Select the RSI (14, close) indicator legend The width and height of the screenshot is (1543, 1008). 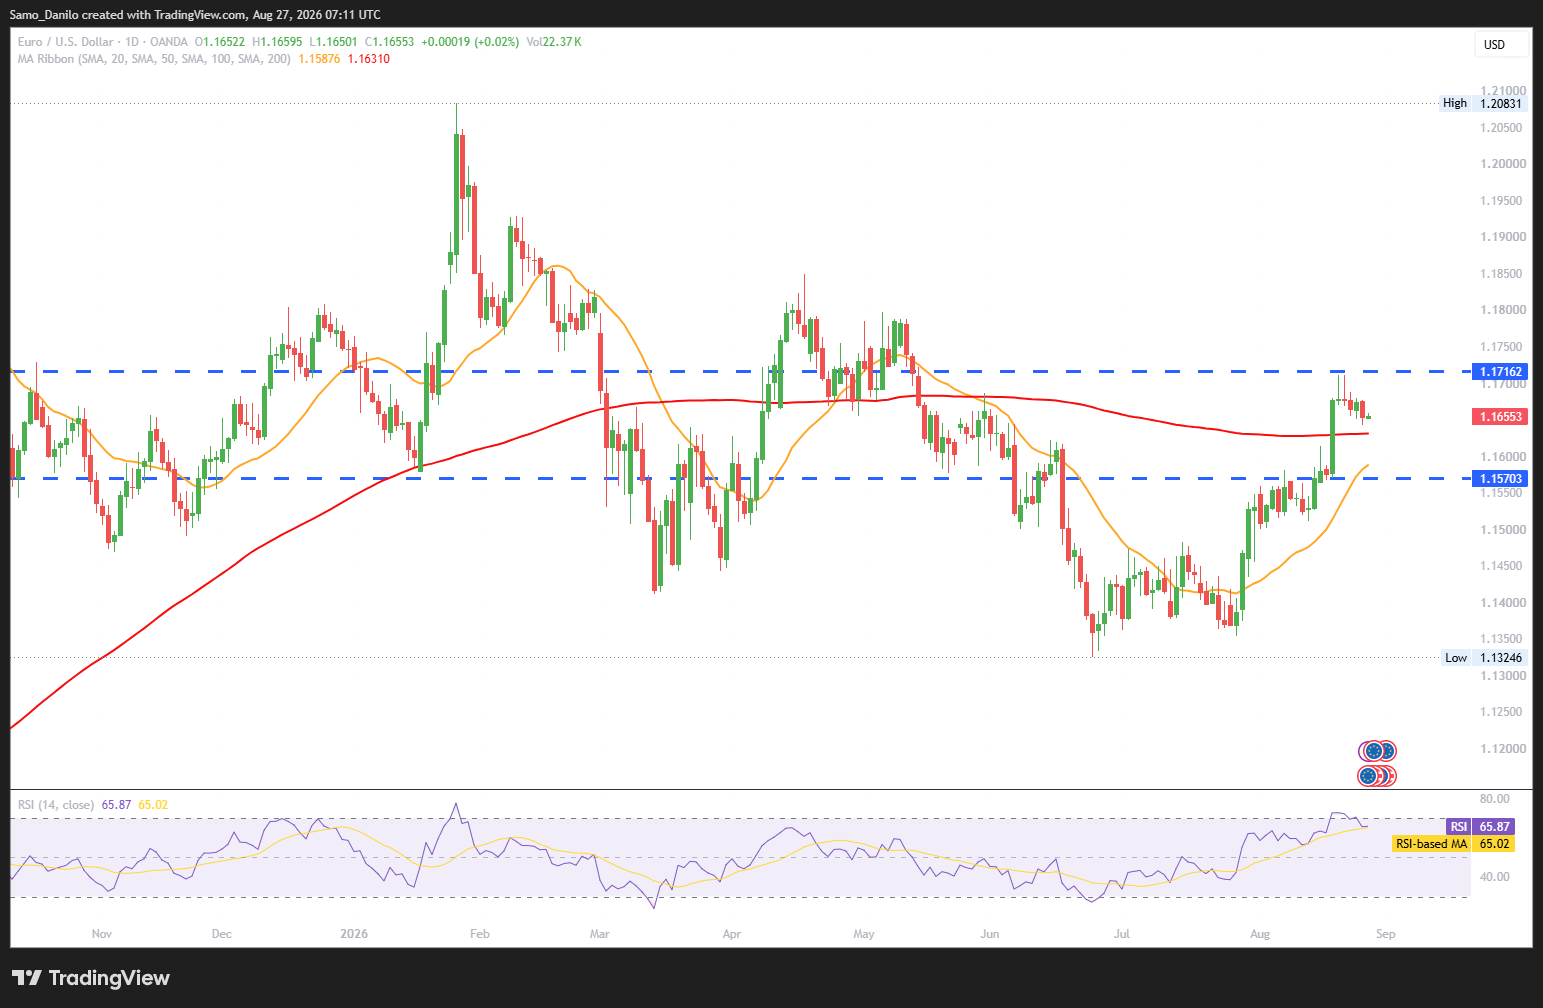[56, 805]
